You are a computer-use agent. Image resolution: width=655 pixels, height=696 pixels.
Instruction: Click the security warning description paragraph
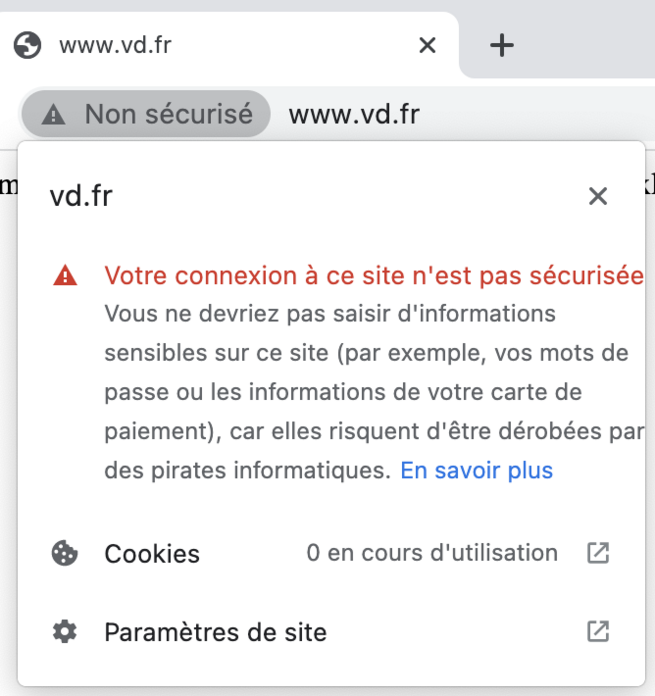pos(374,392)
